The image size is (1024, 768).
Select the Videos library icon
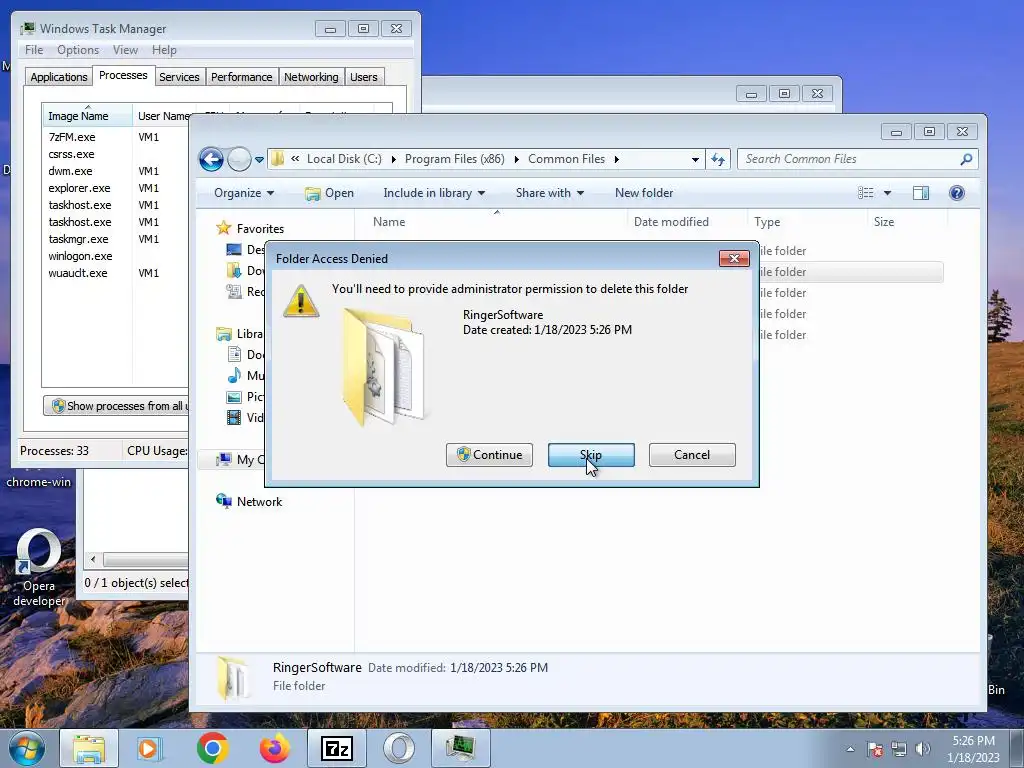click(x=234, y=417)
